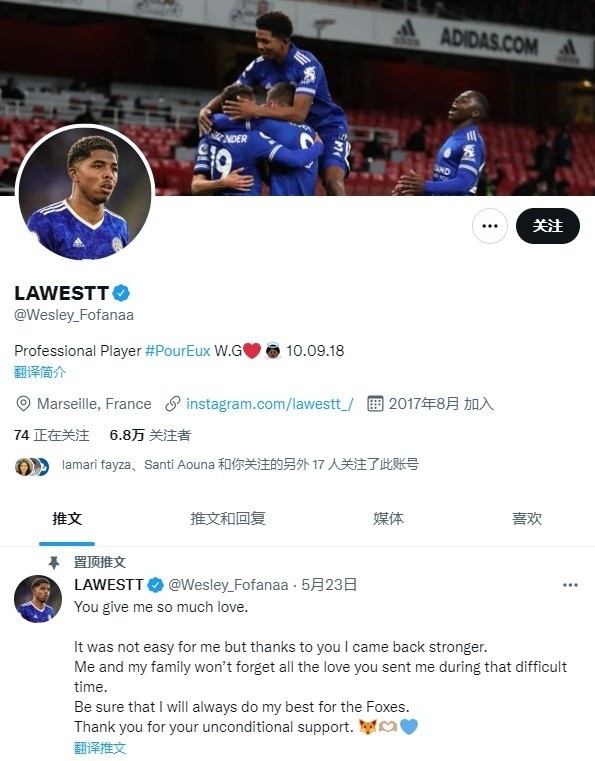Follow the account with the 关注 button
The image size is (595, 761).
coord(548,226)
